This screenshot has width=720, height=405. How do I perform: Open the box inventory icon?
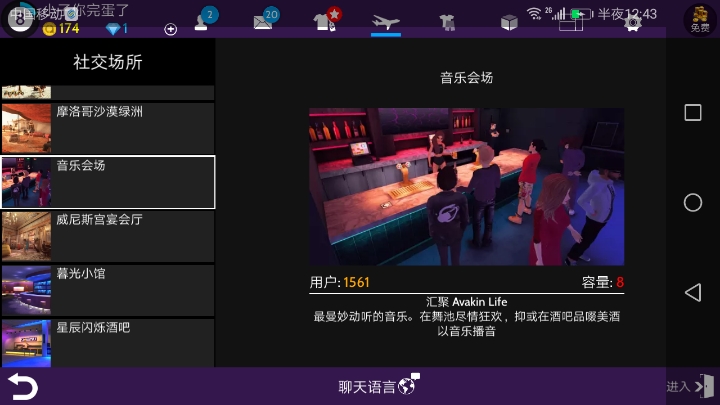coord(509,21)
